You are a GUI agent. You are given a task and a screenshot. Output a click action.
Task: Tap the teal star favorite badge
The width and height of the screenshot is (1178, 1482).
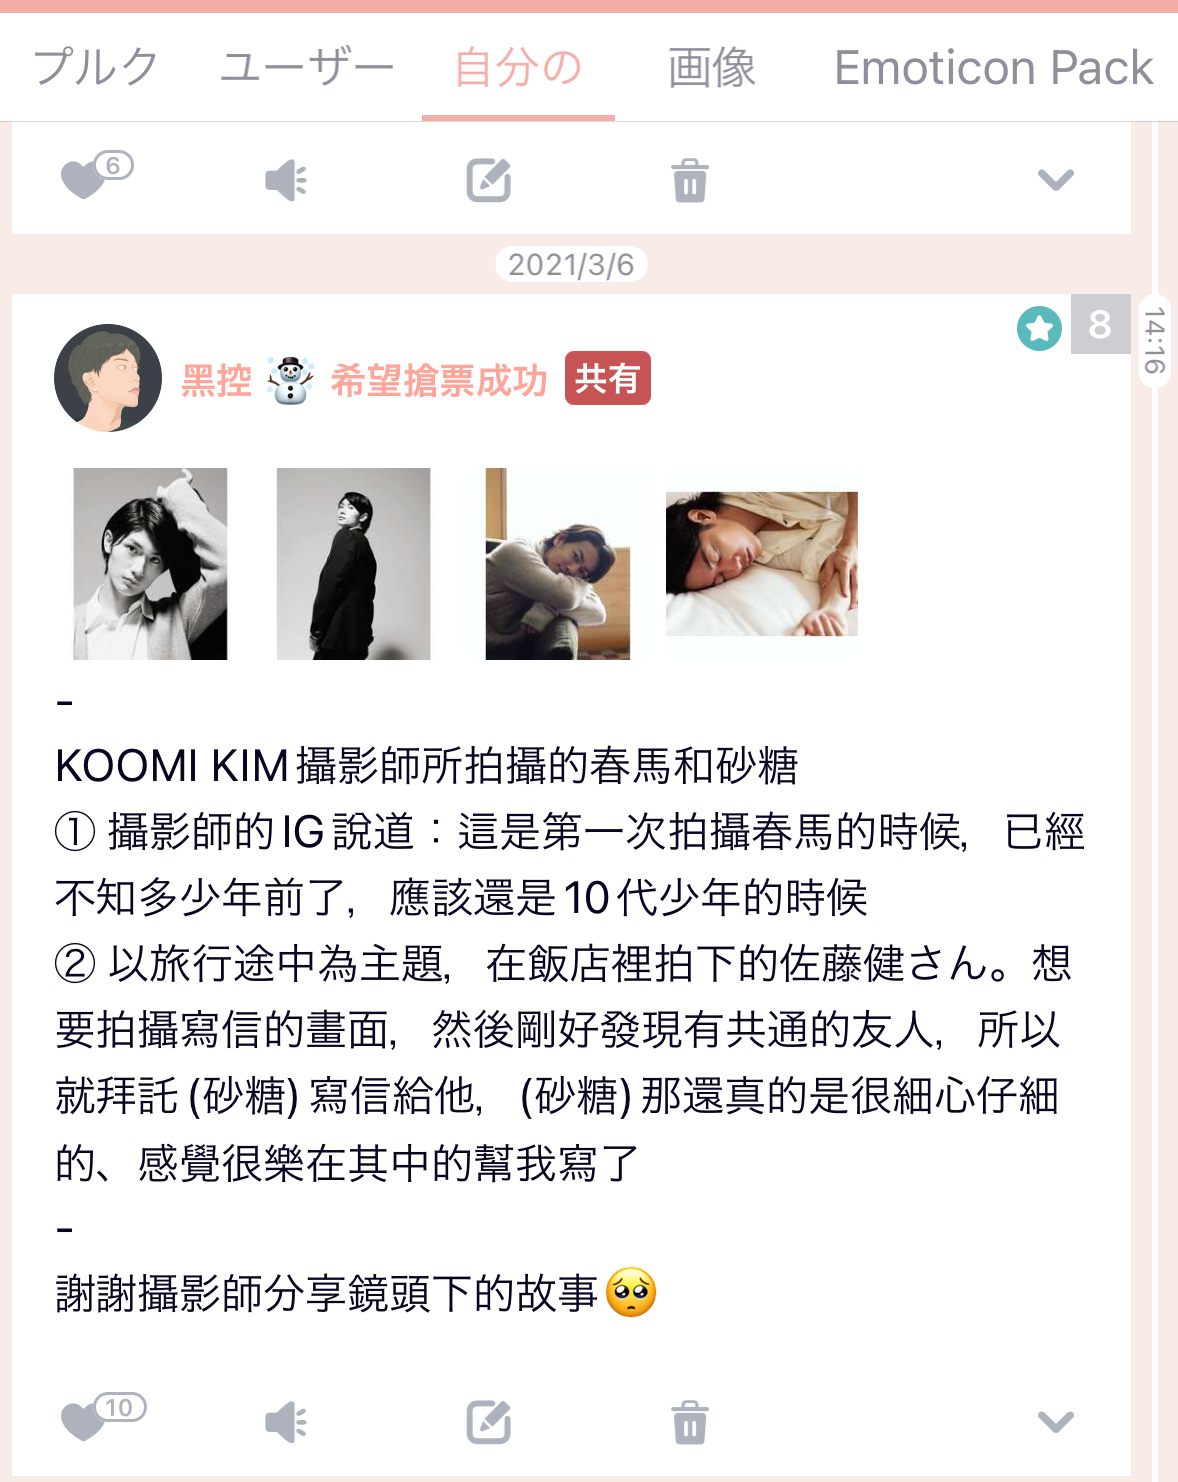(x=1040, y=328)
